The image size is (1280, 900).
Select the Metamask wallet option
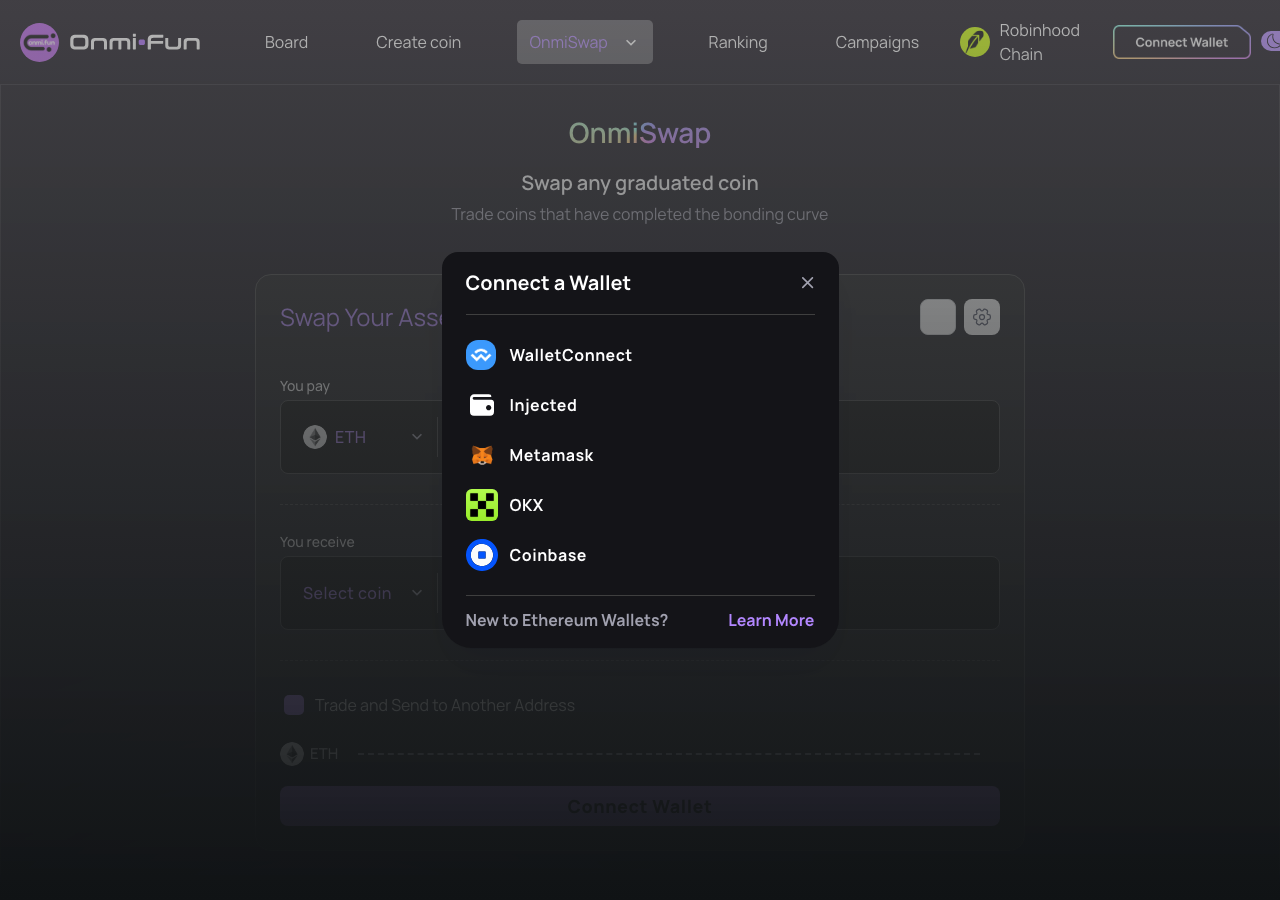click(x=640, y=455)
